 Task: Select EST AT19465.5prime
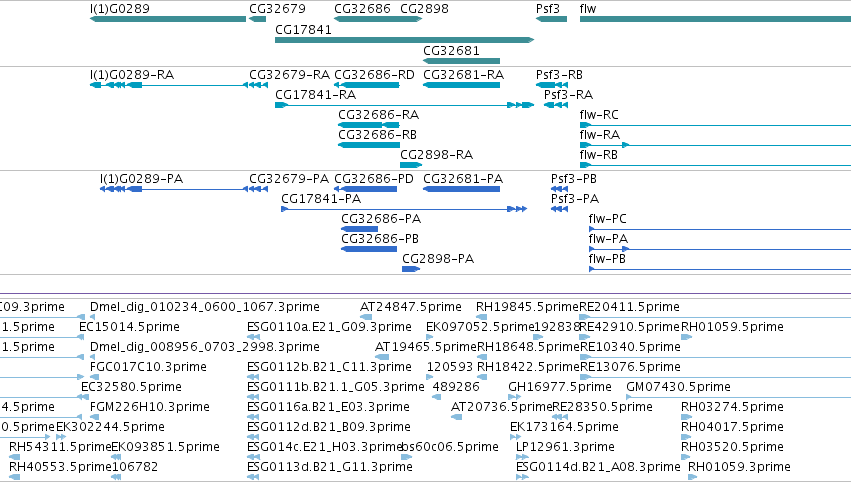tap(426, 347)
